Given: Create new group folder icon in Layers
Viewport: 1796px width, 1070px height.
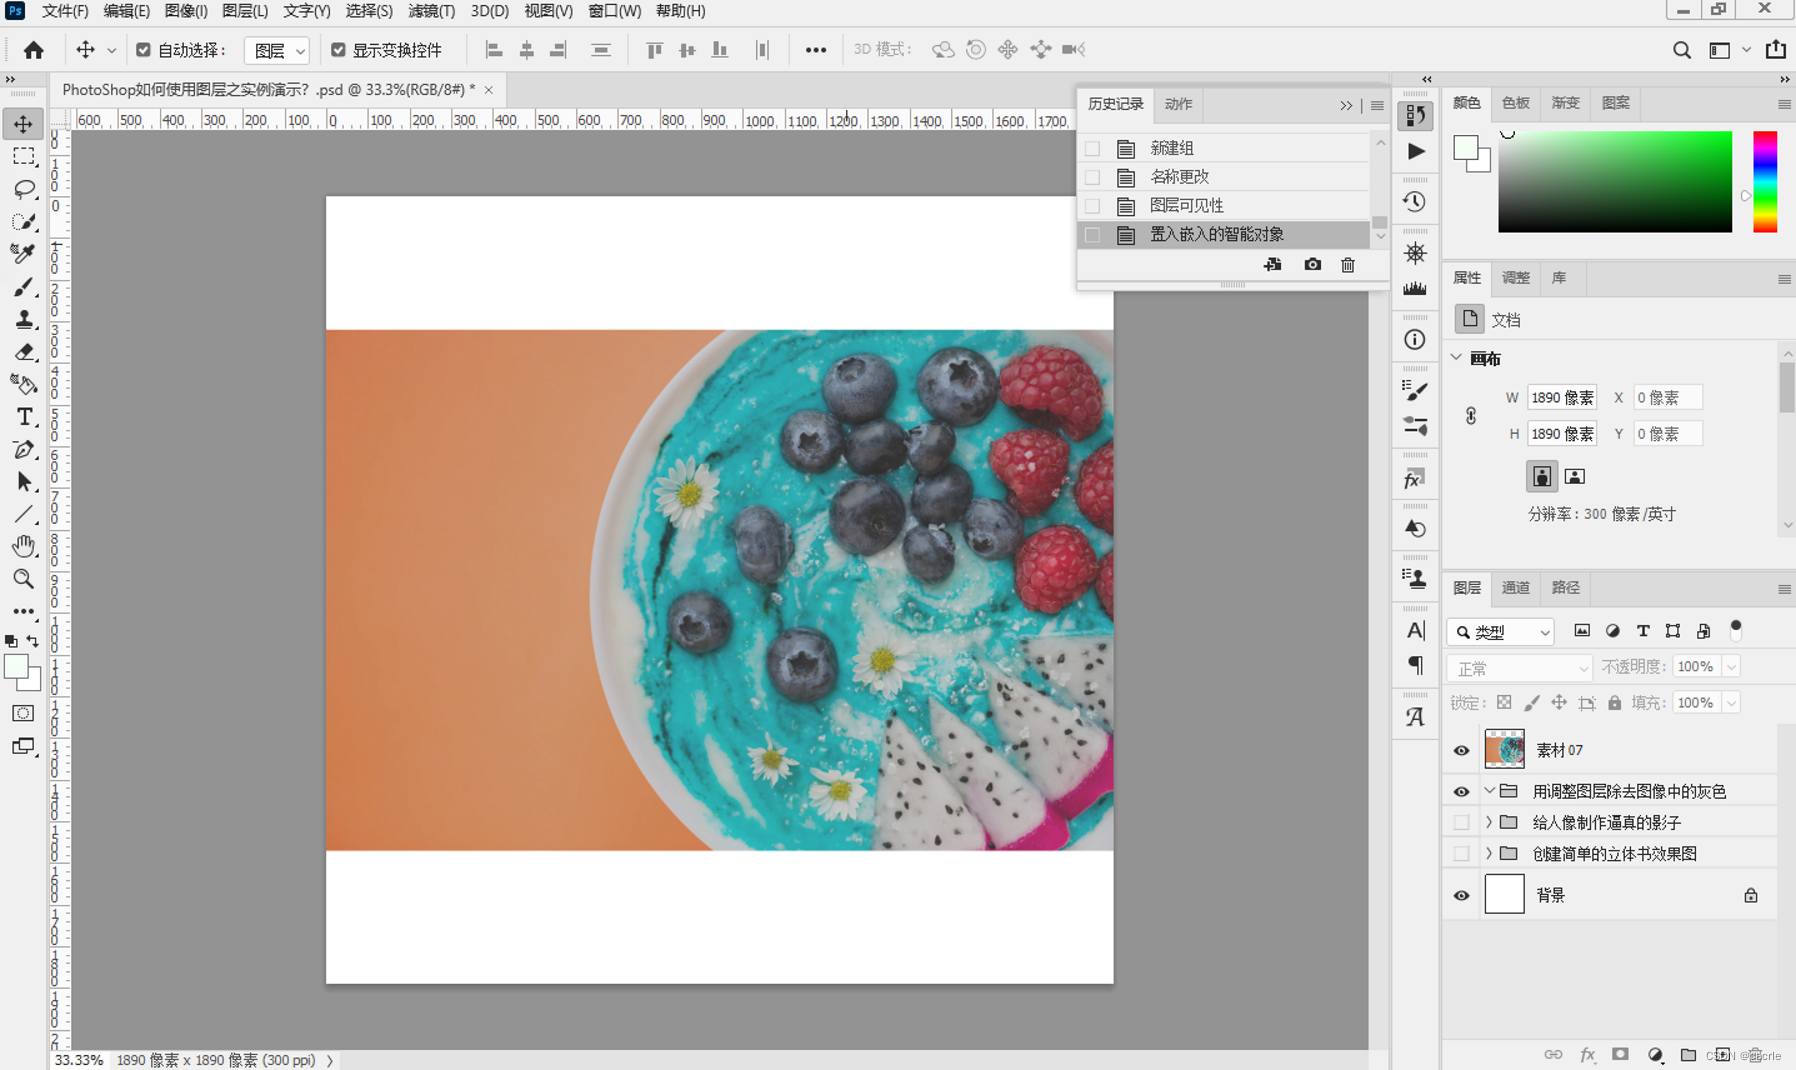Looking at the screenshot, I should pyautogui.click(x=1688, y=1055).
